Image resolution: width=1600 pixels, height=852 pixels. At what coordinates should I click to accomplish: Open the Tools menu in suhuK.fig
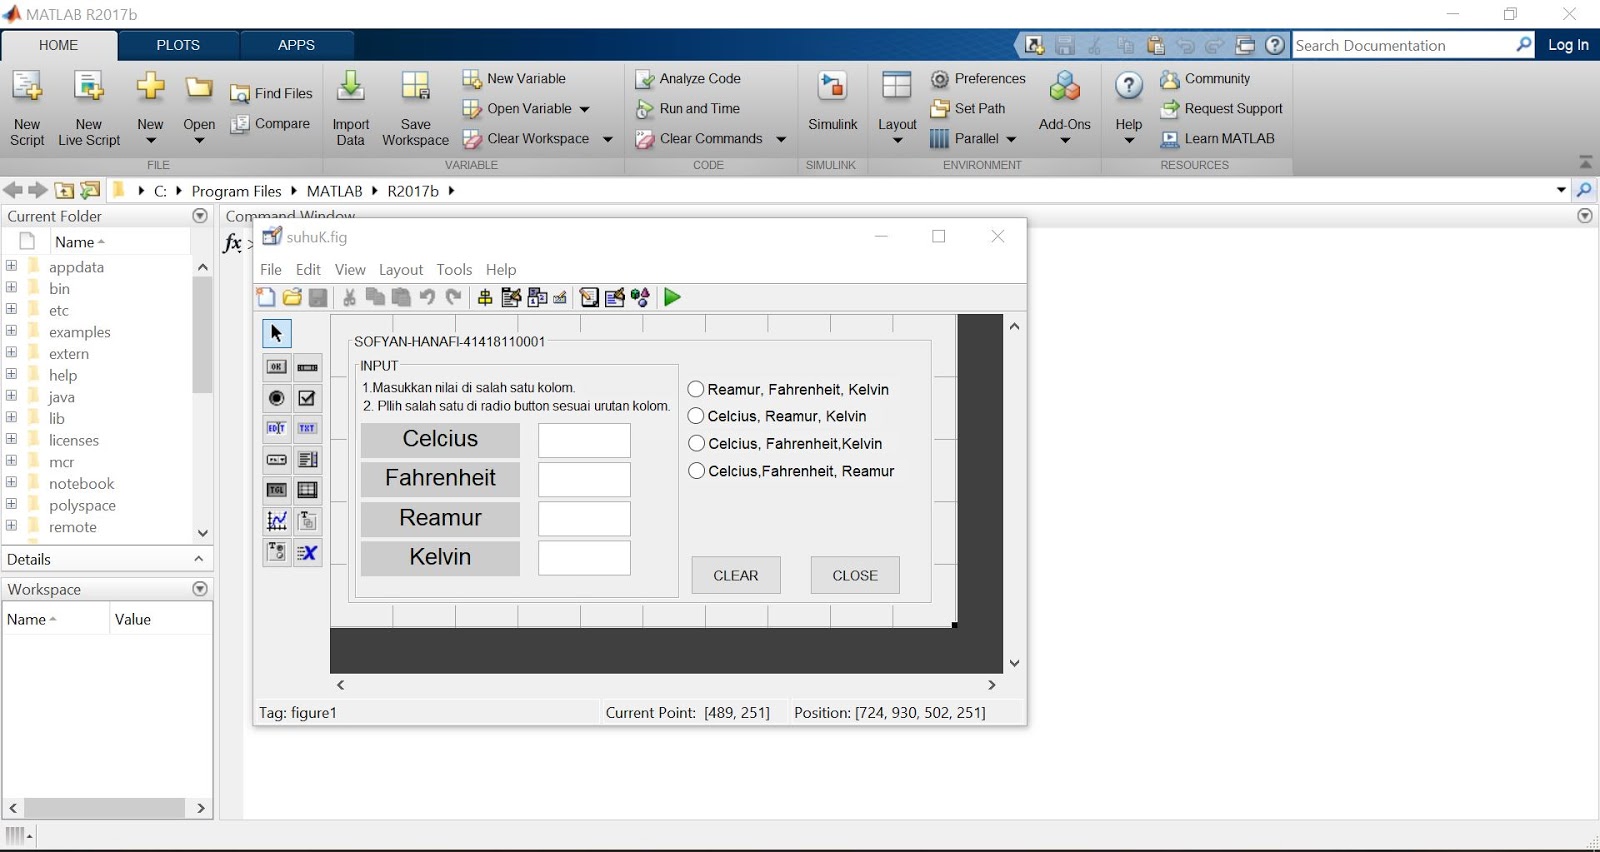[x=454, y=269]
